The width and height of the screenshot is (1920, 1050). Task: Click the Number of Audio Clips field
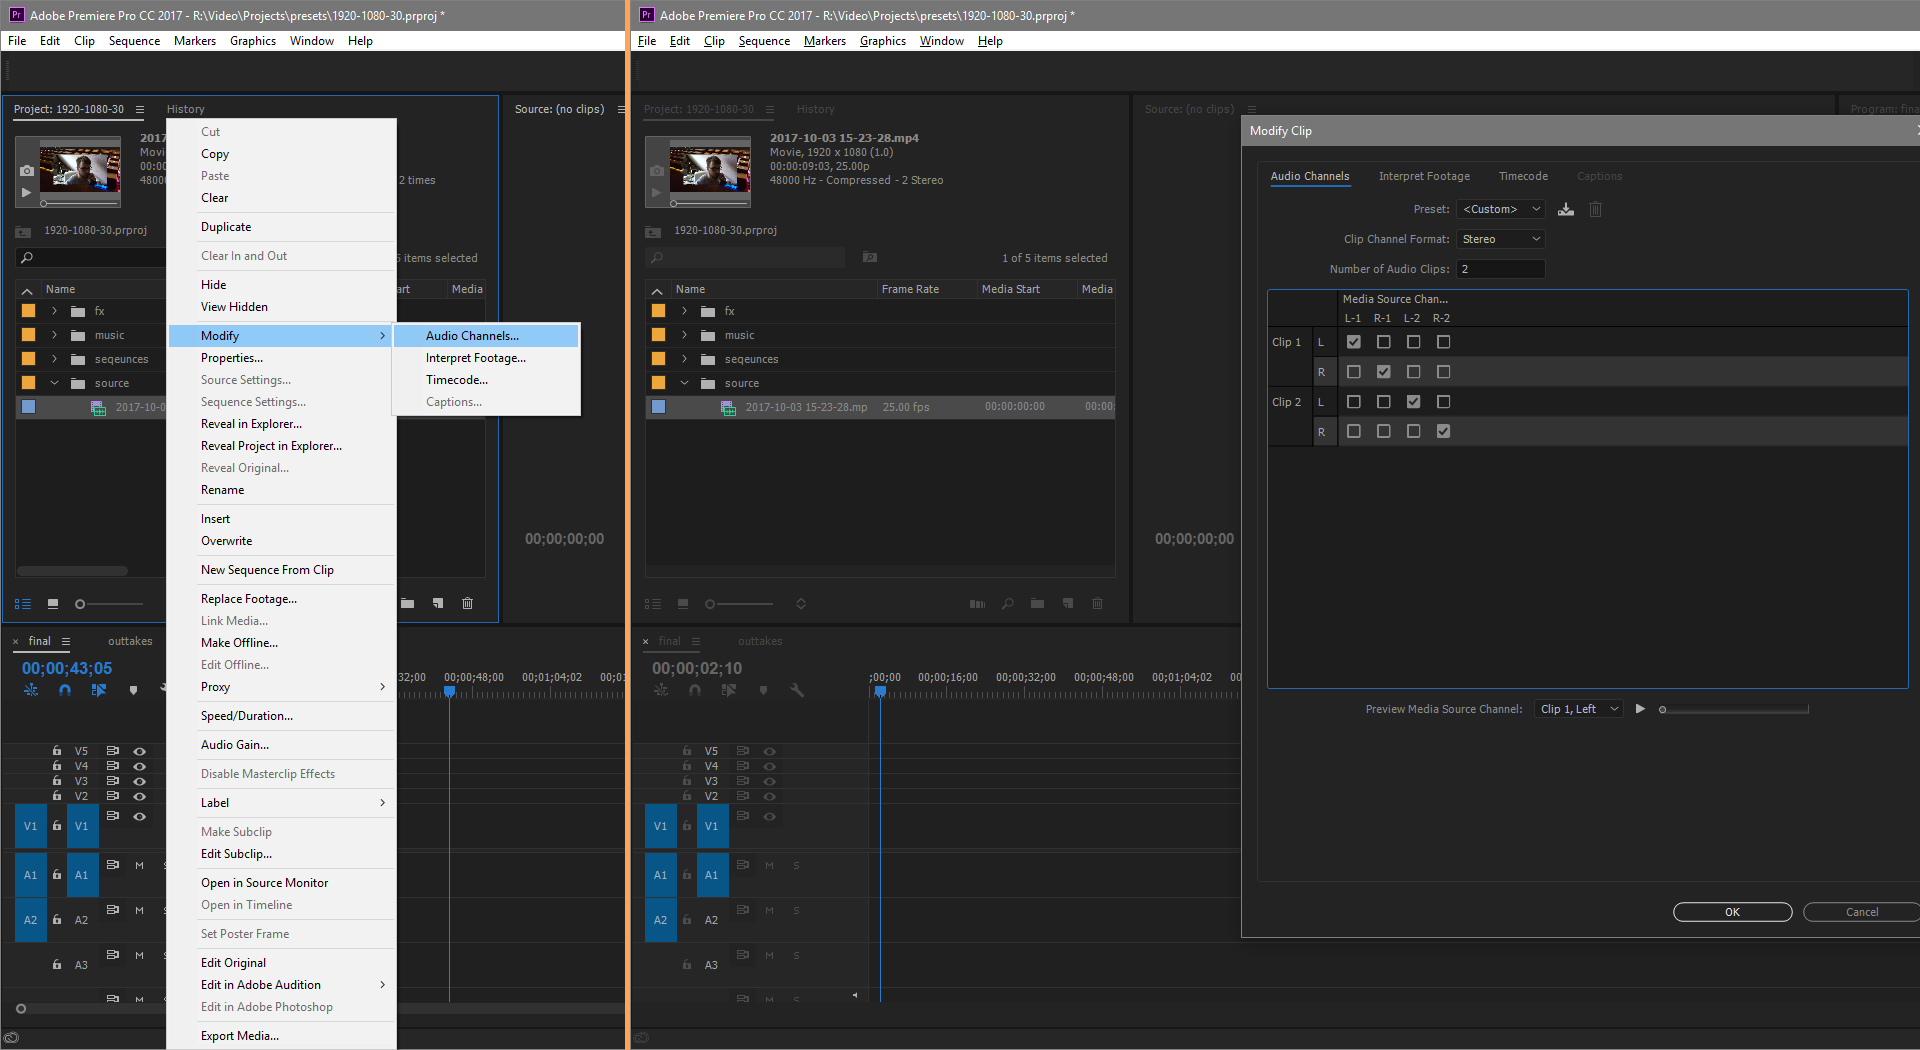(x=1500, y=269)
